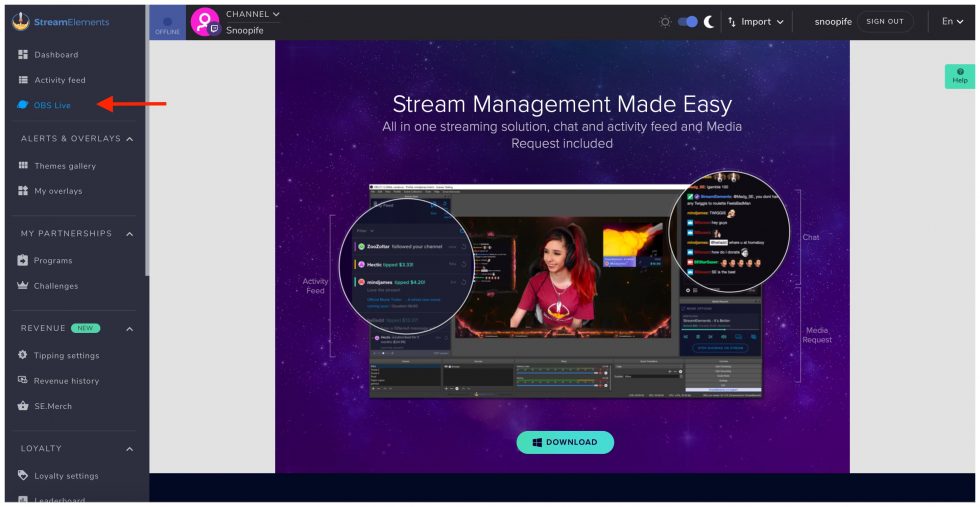Collapse the REVENUE section chevron

pos(130,329)
